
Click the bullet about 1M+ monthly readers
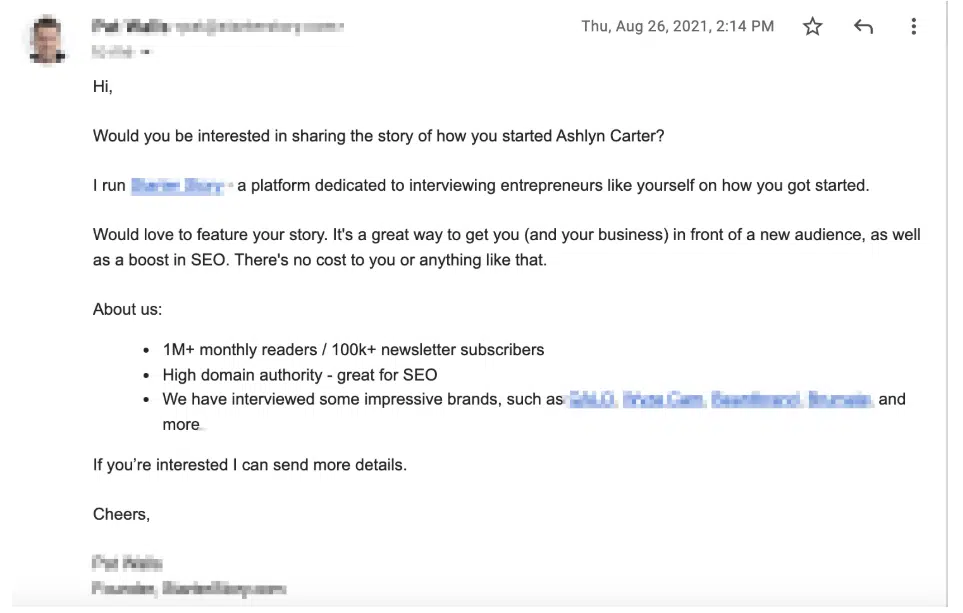(x=353, y=349)
